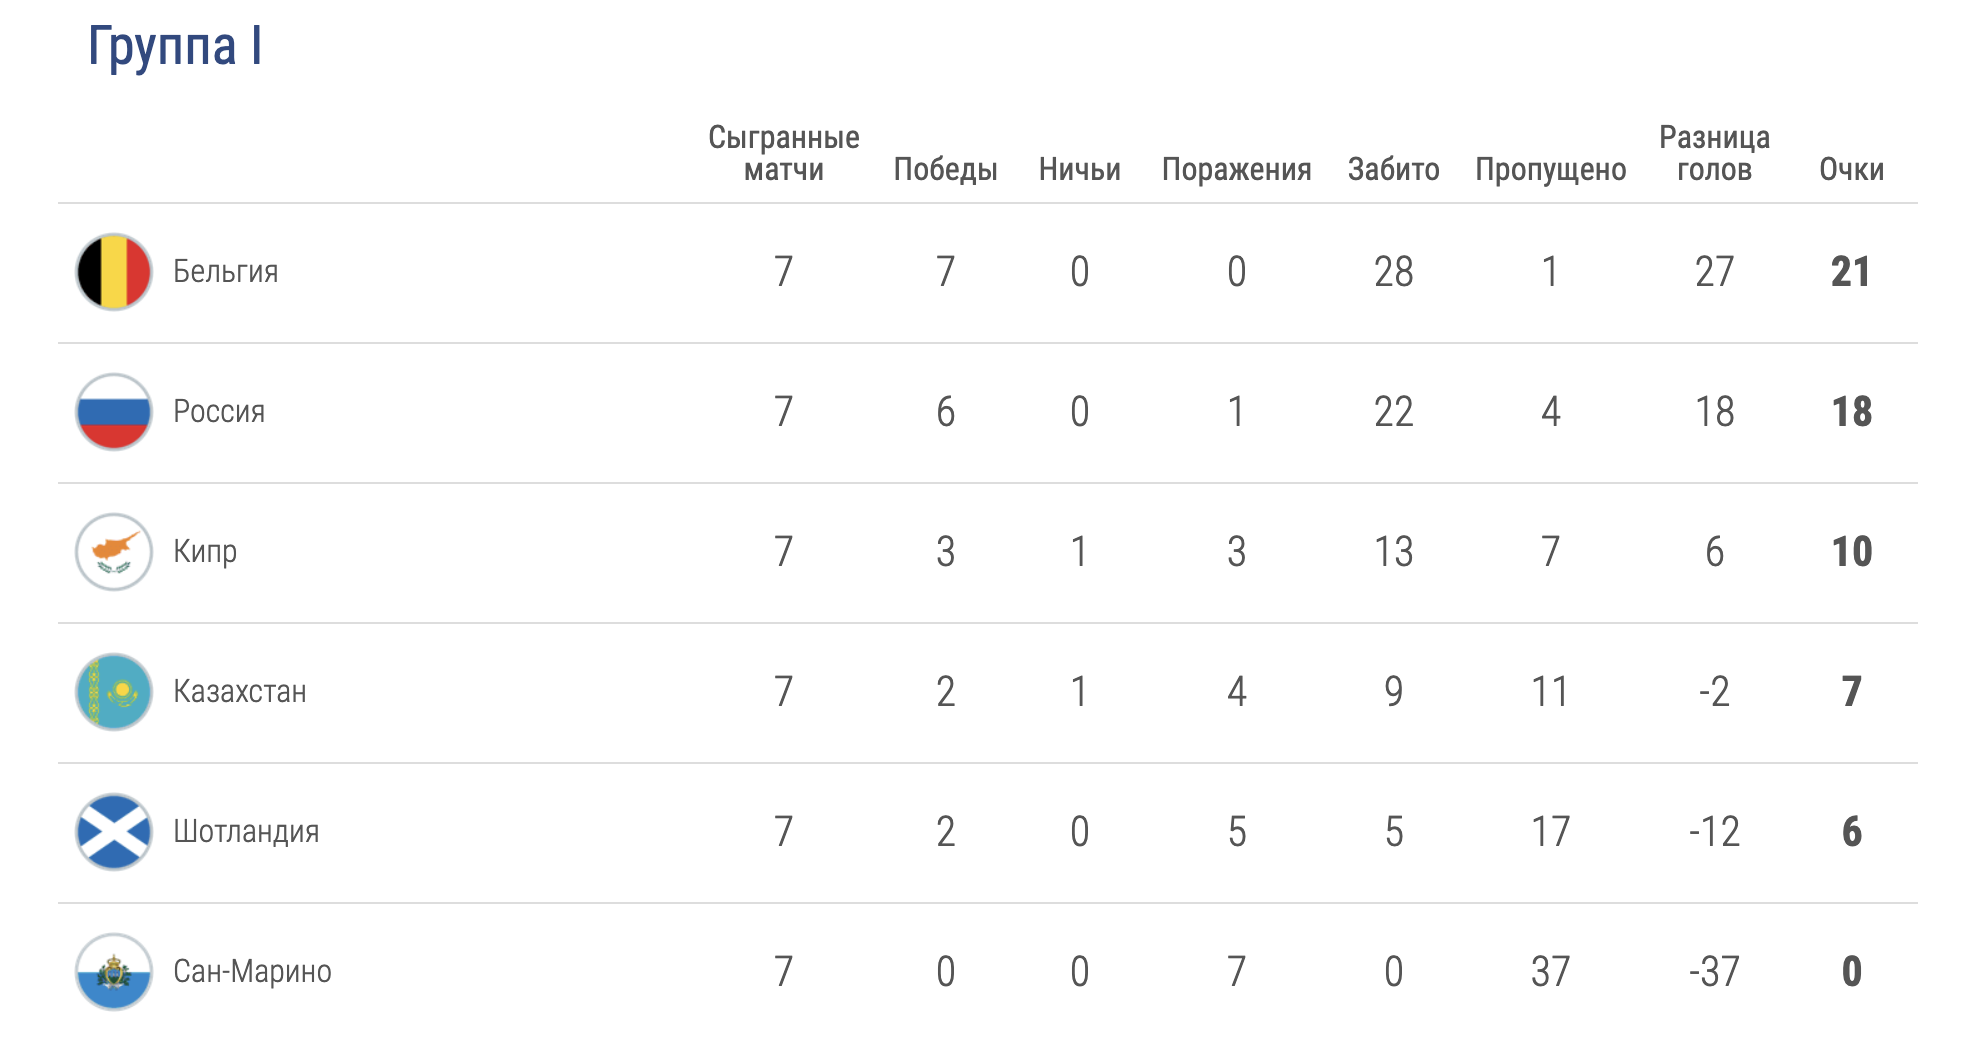Open the Бельгия team link
The height and width of the screenshot is (1046, 1976).
[x=225, y=272]
